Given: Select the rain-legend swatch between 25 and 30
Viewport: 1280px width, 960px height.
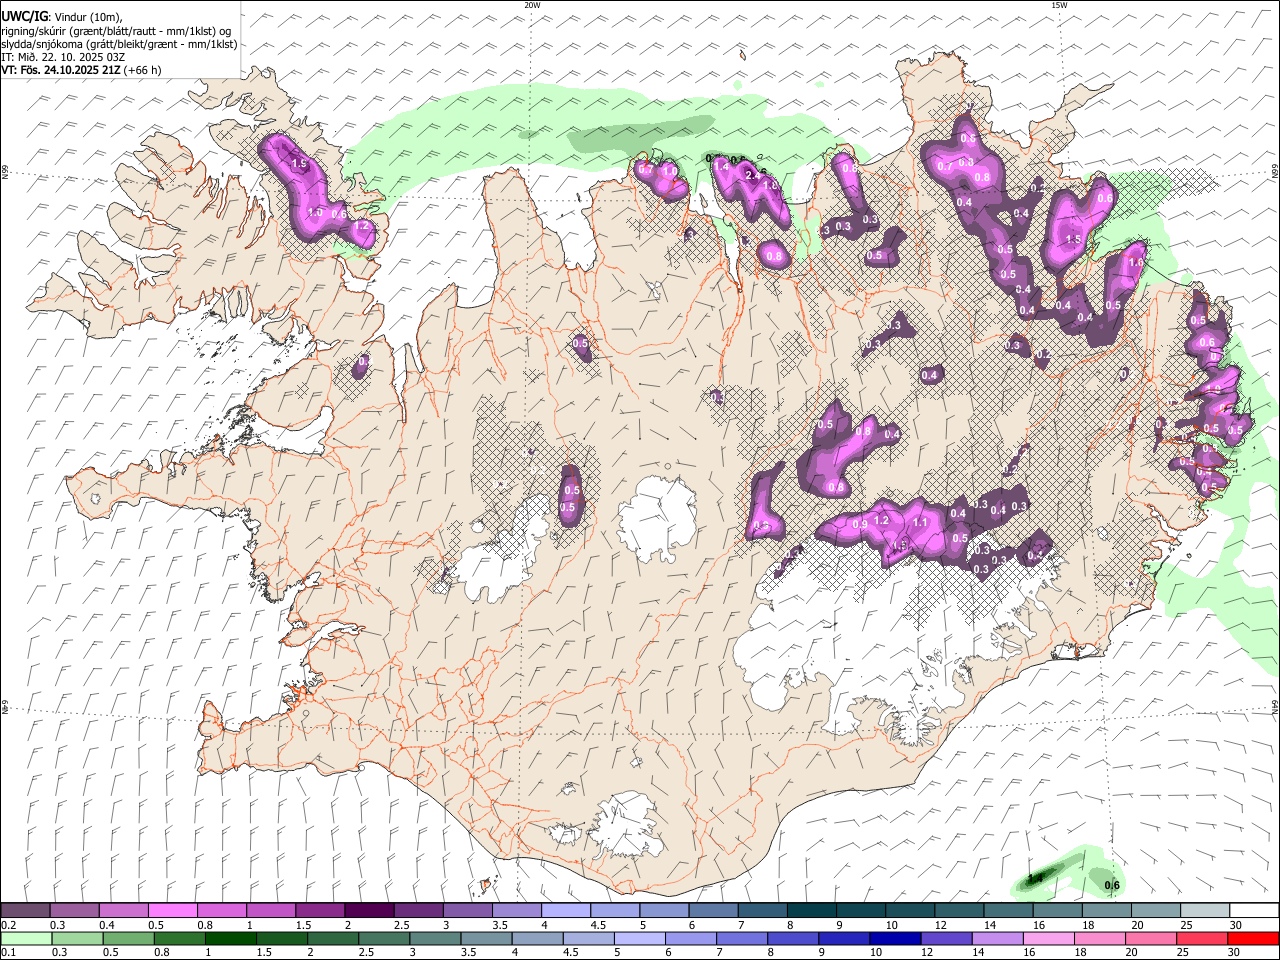Looking at the screenshot, I should click(1204, 938).
